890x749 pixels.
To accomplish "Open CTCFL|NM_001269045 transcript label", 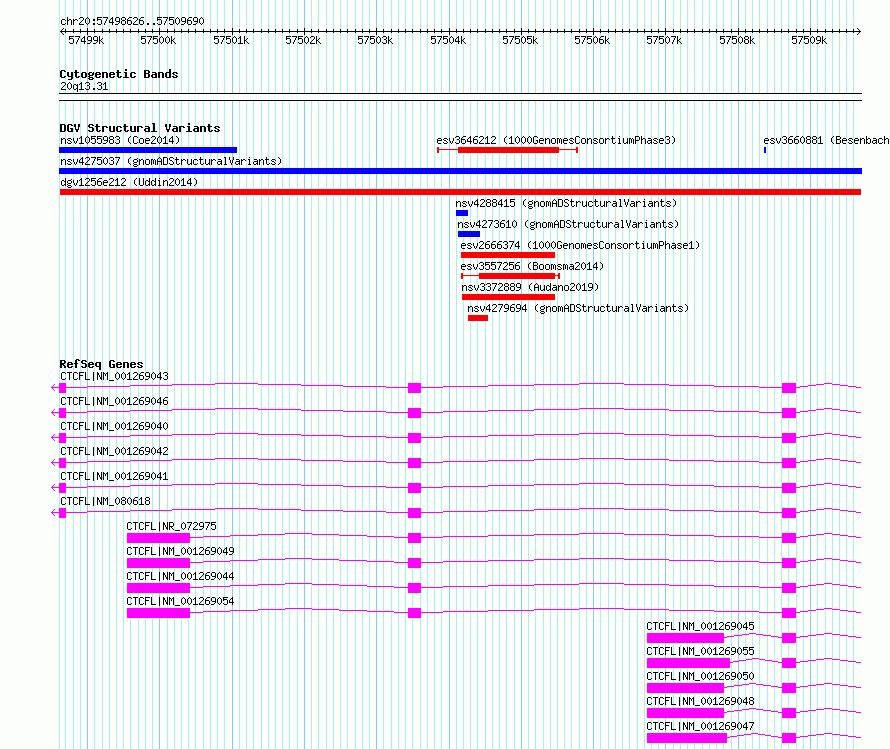I will pos(700,626).
